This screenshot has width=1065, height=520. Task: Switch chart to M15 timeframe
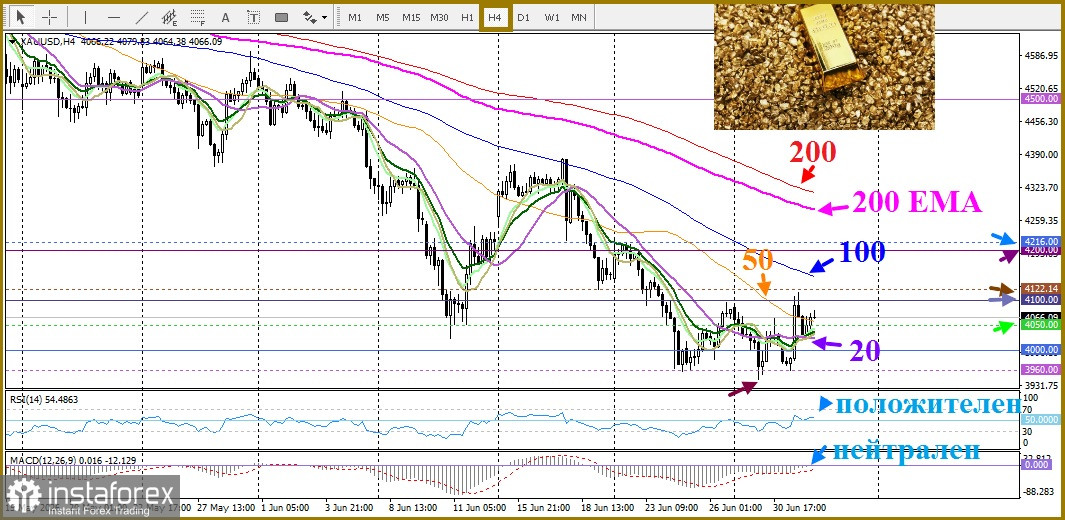[x=411, y=17]
